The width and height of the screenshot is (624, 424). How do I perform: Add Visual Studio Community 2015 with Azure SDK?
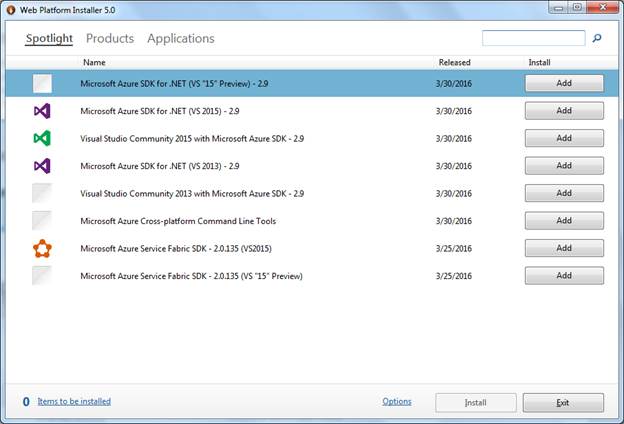[x=564, y=138]
